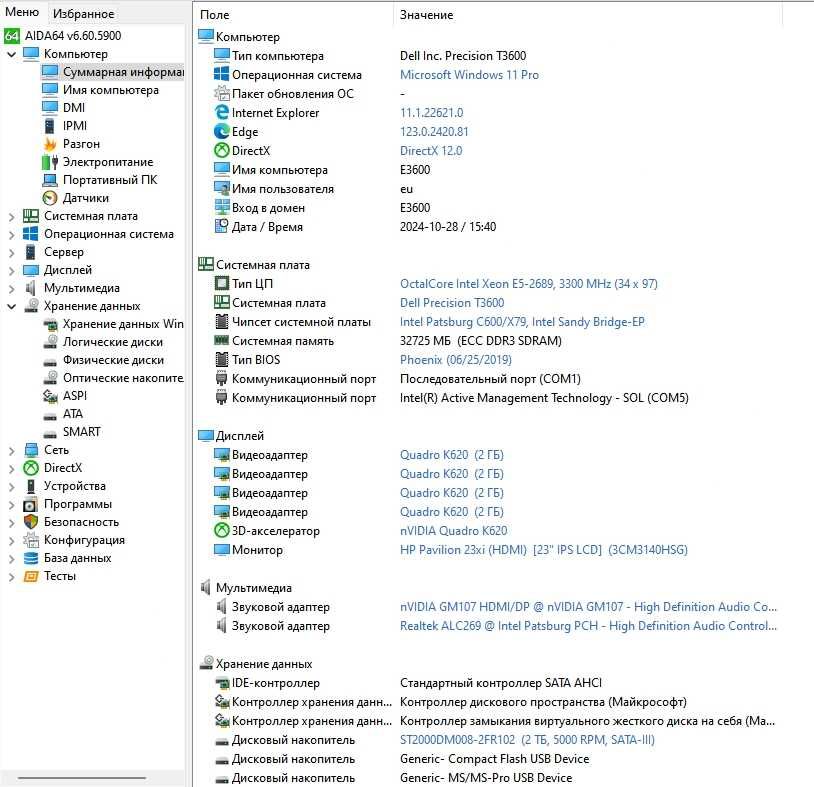Click the Тесты icon in tree
The width and height of the screenshot is (814, 787).
pos(31,576)
